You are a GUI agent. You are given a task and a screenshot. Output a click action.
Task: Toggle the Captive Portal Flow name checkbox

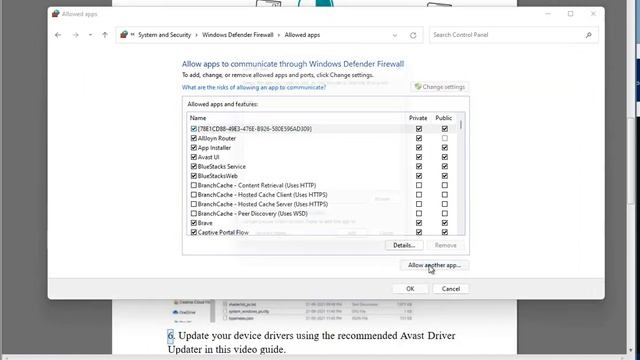(x=194, y=232)
